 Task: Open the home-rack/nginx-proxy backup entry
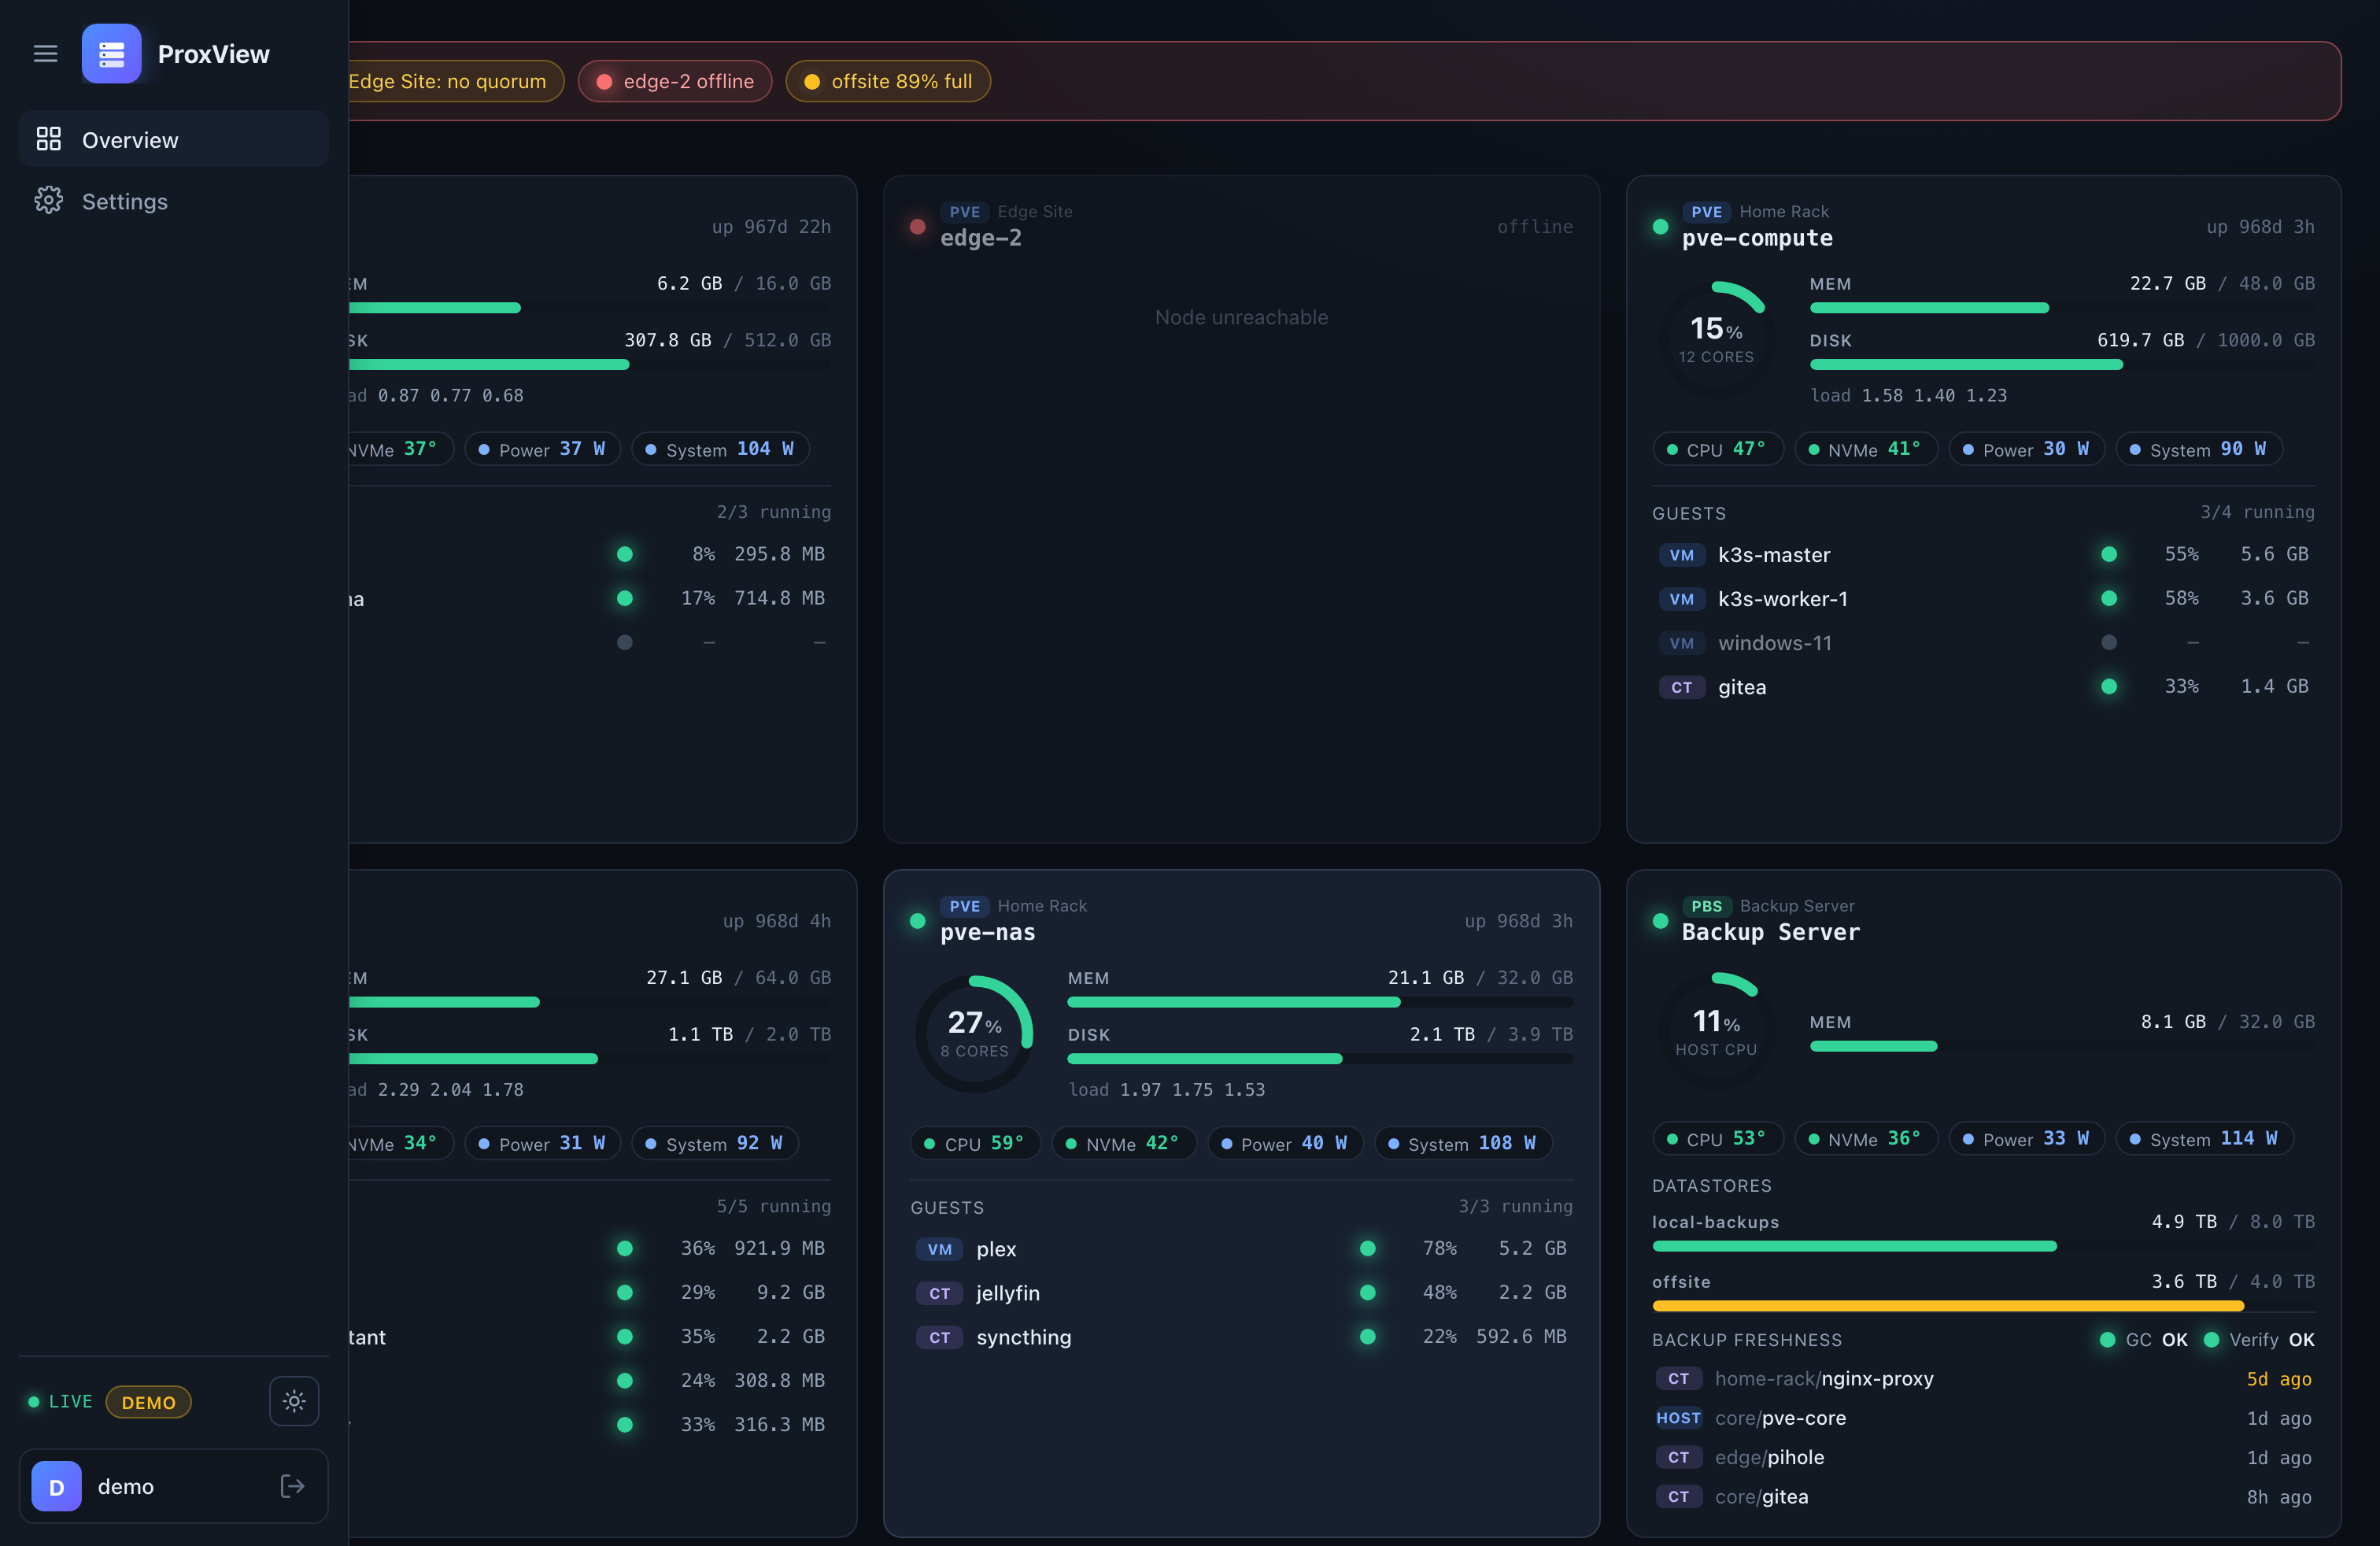[1983, 1379]
